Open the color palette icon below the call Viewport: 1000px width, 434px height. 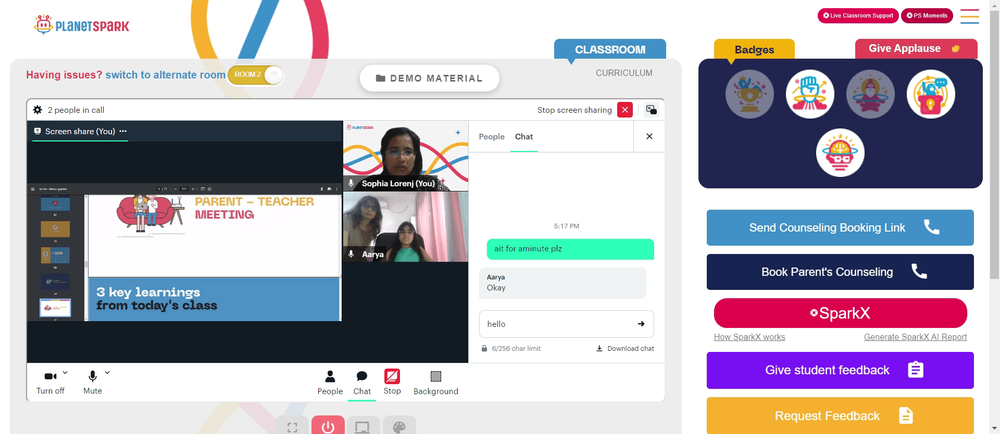coord(399,426)
